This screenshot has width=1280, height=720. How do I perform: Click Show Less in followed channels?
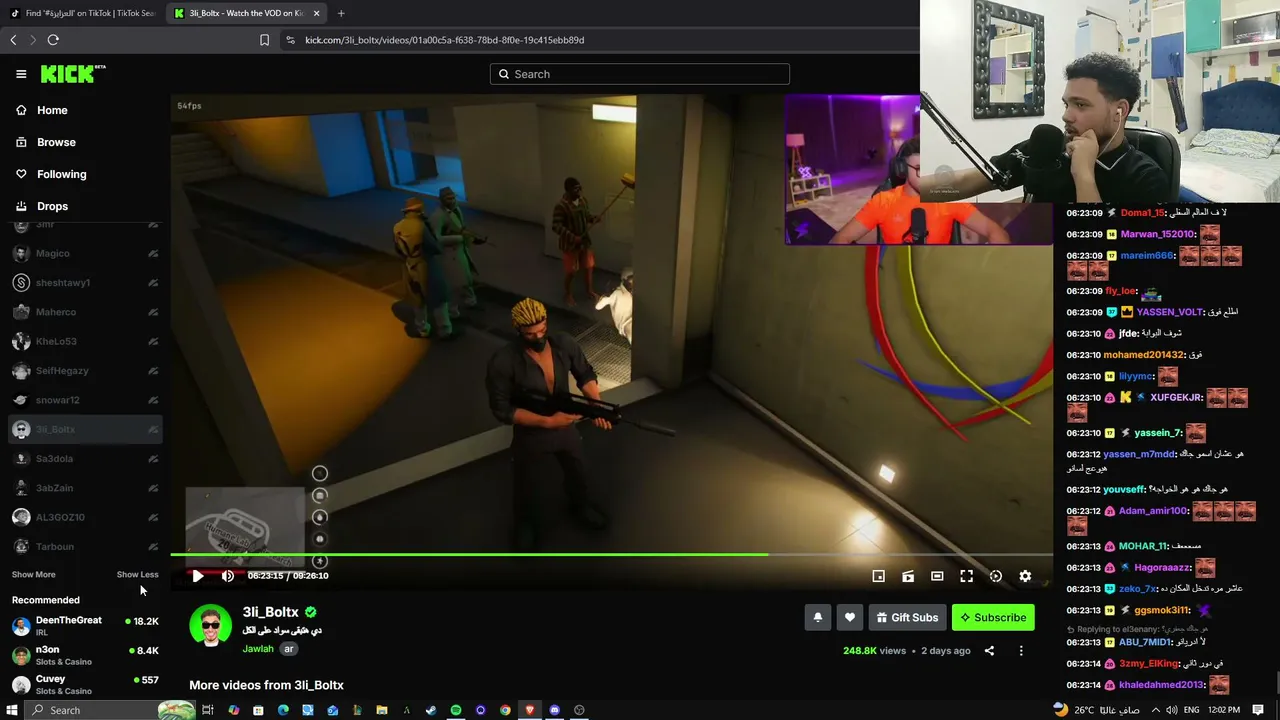pos(138,575)
